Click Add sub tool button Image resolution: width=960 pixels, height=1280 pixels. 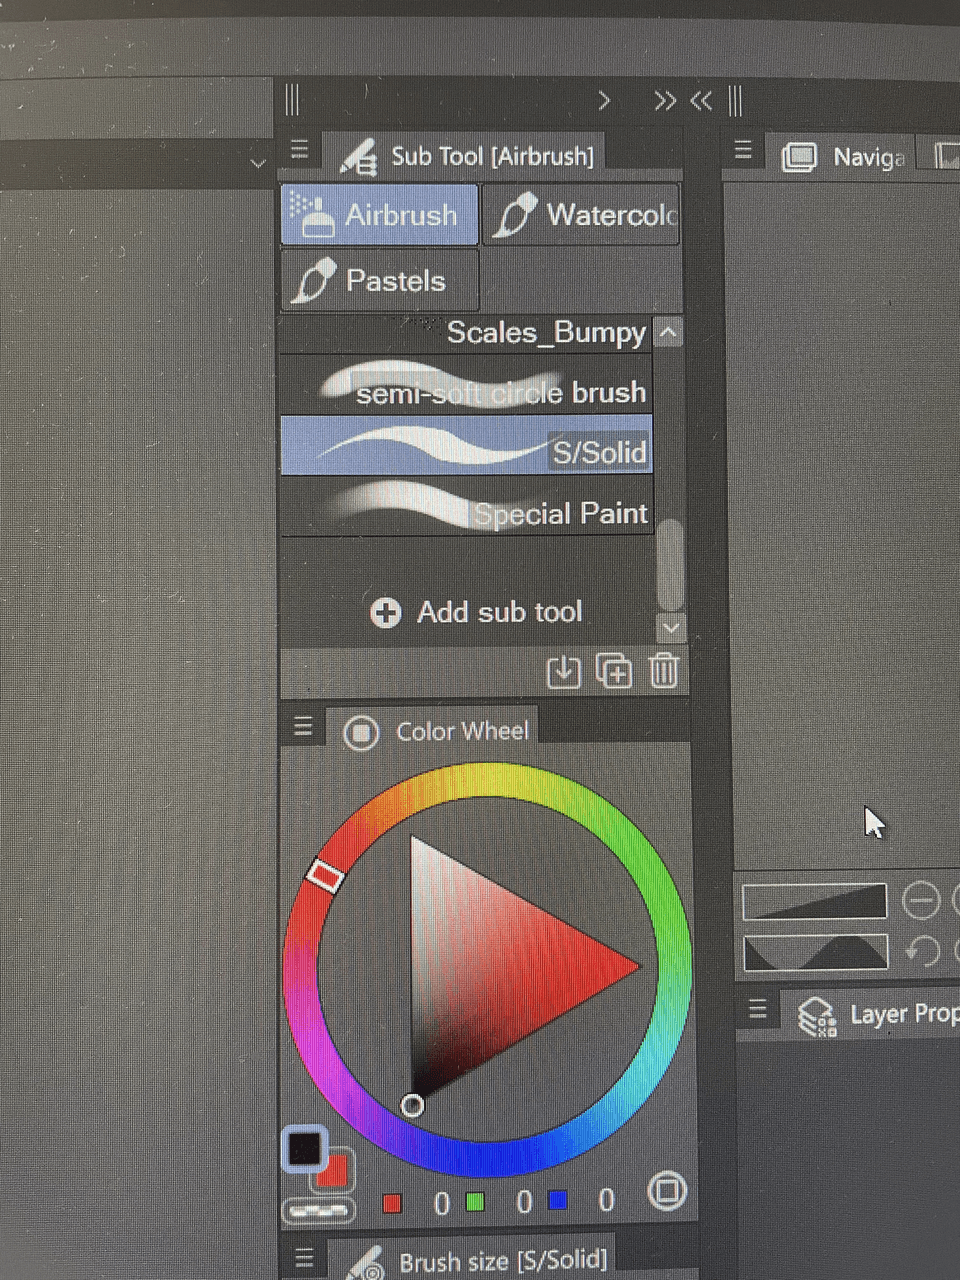tap(476, 612)
